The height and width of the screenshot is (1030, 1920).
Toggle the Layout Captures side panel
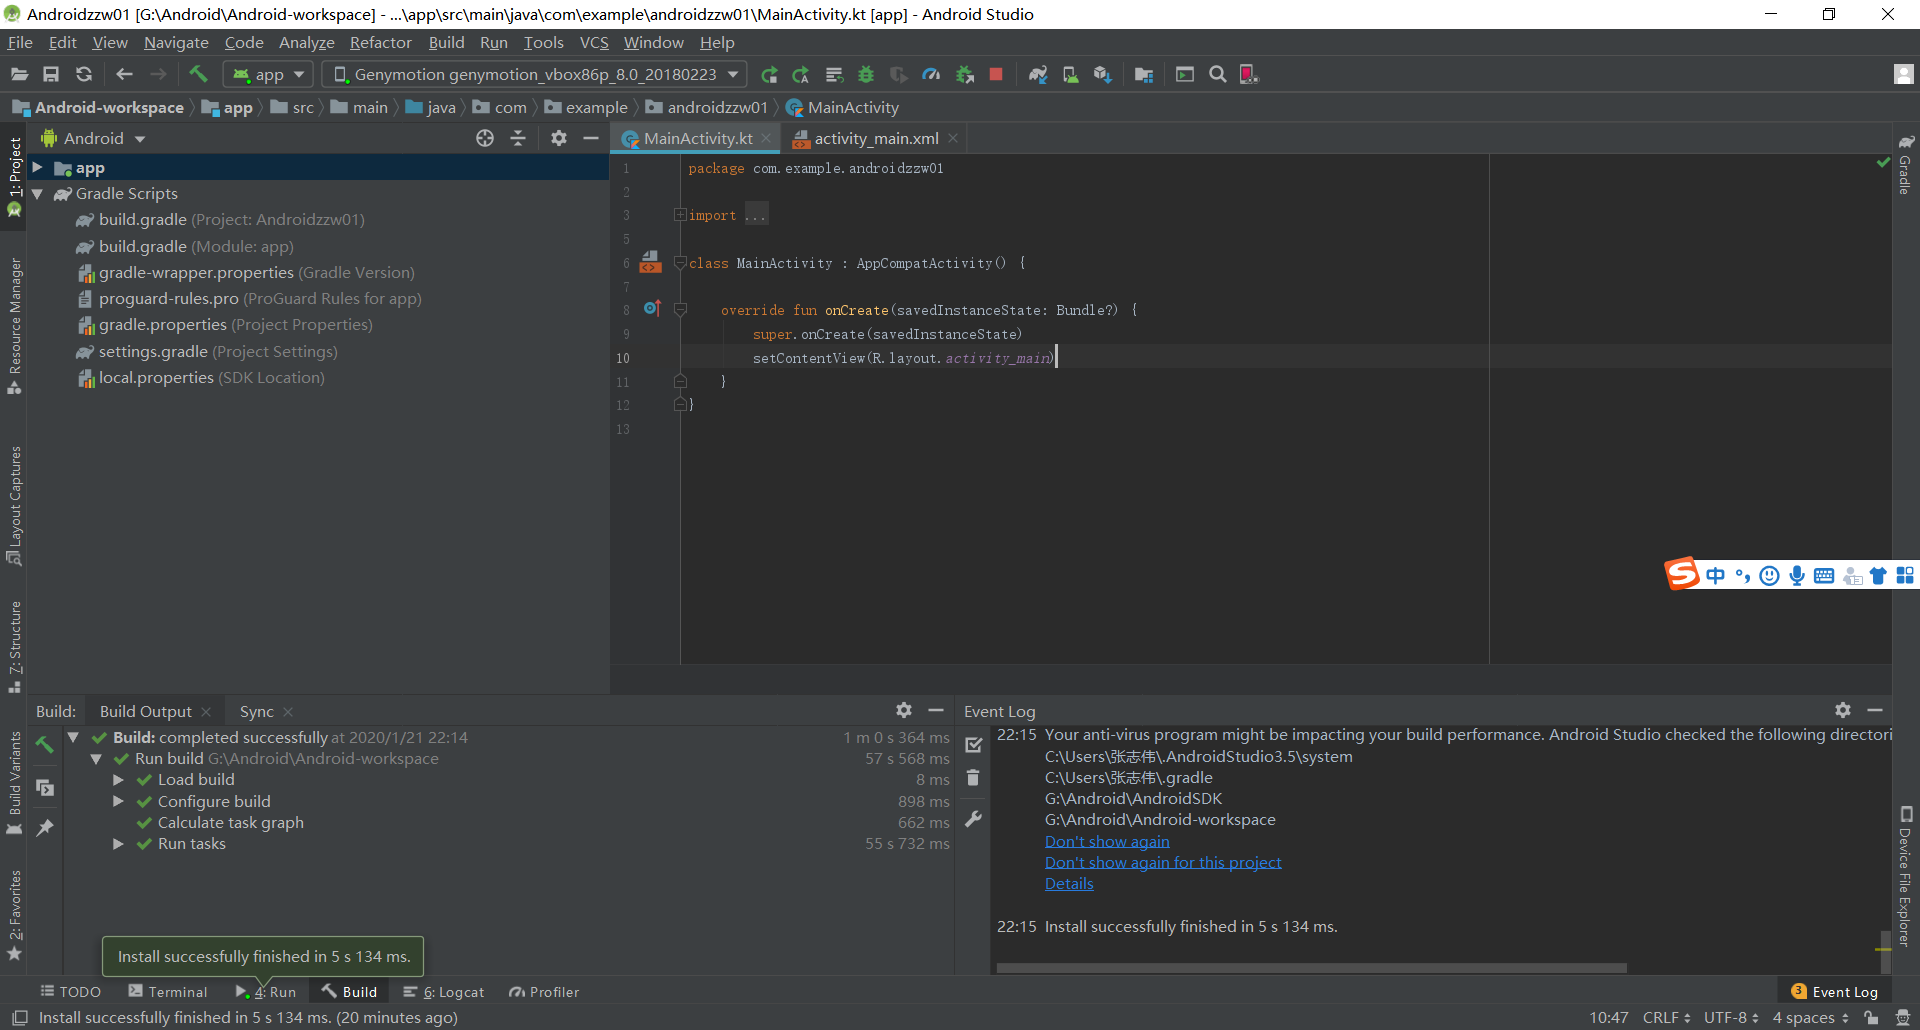pyautogui.click(x=14, y=505)
